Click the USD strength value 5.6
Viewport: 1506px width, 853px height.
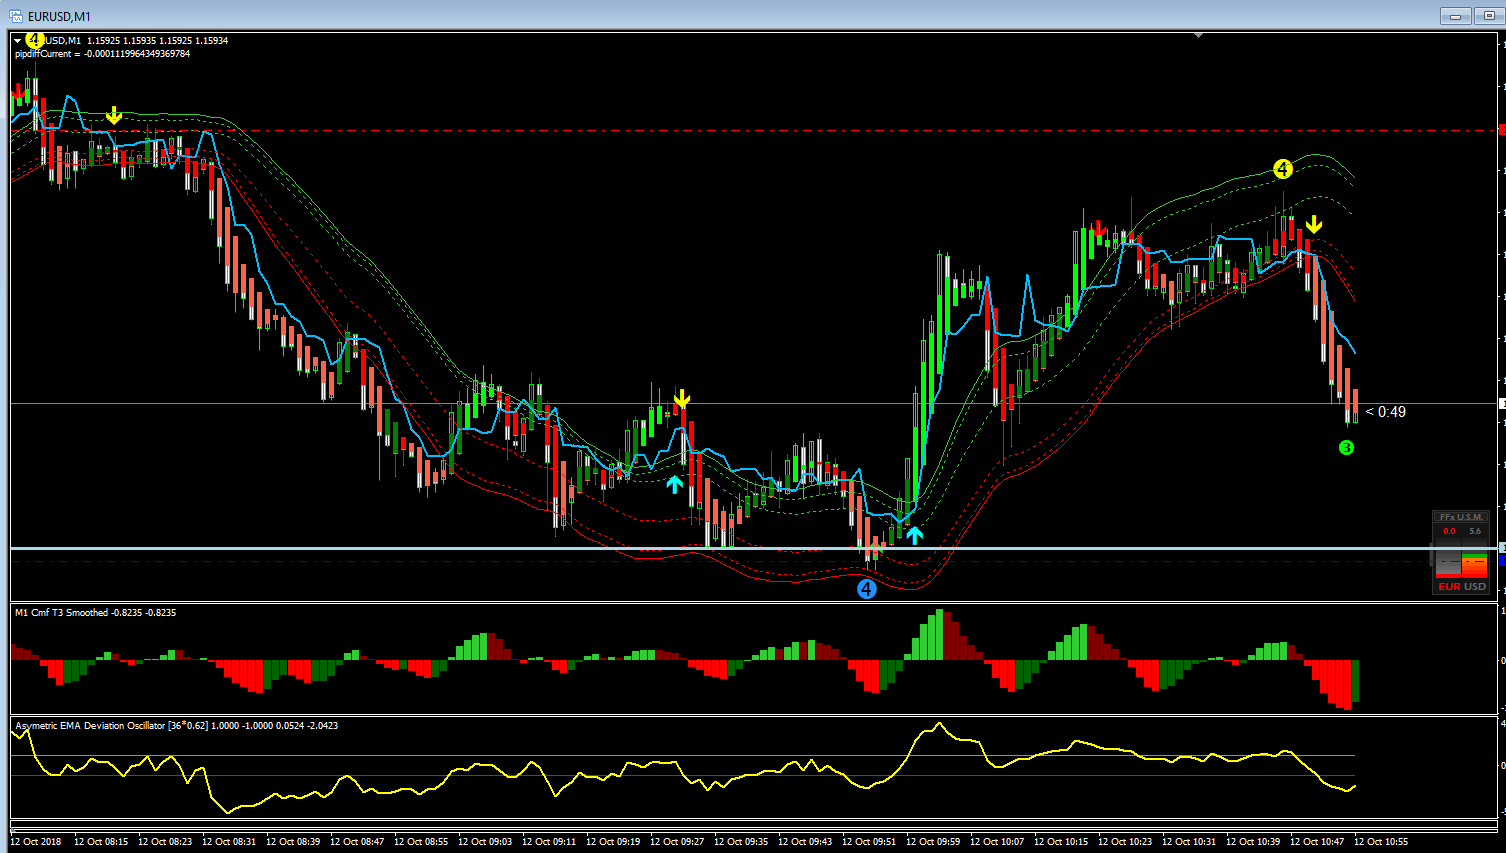1475,531
